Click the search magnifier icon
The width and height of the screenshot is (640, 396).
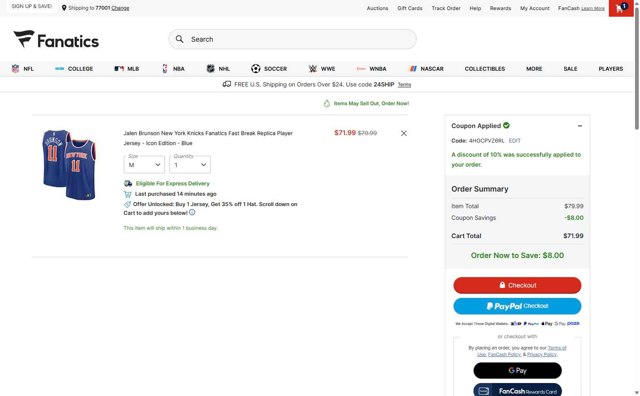point(179,39)
